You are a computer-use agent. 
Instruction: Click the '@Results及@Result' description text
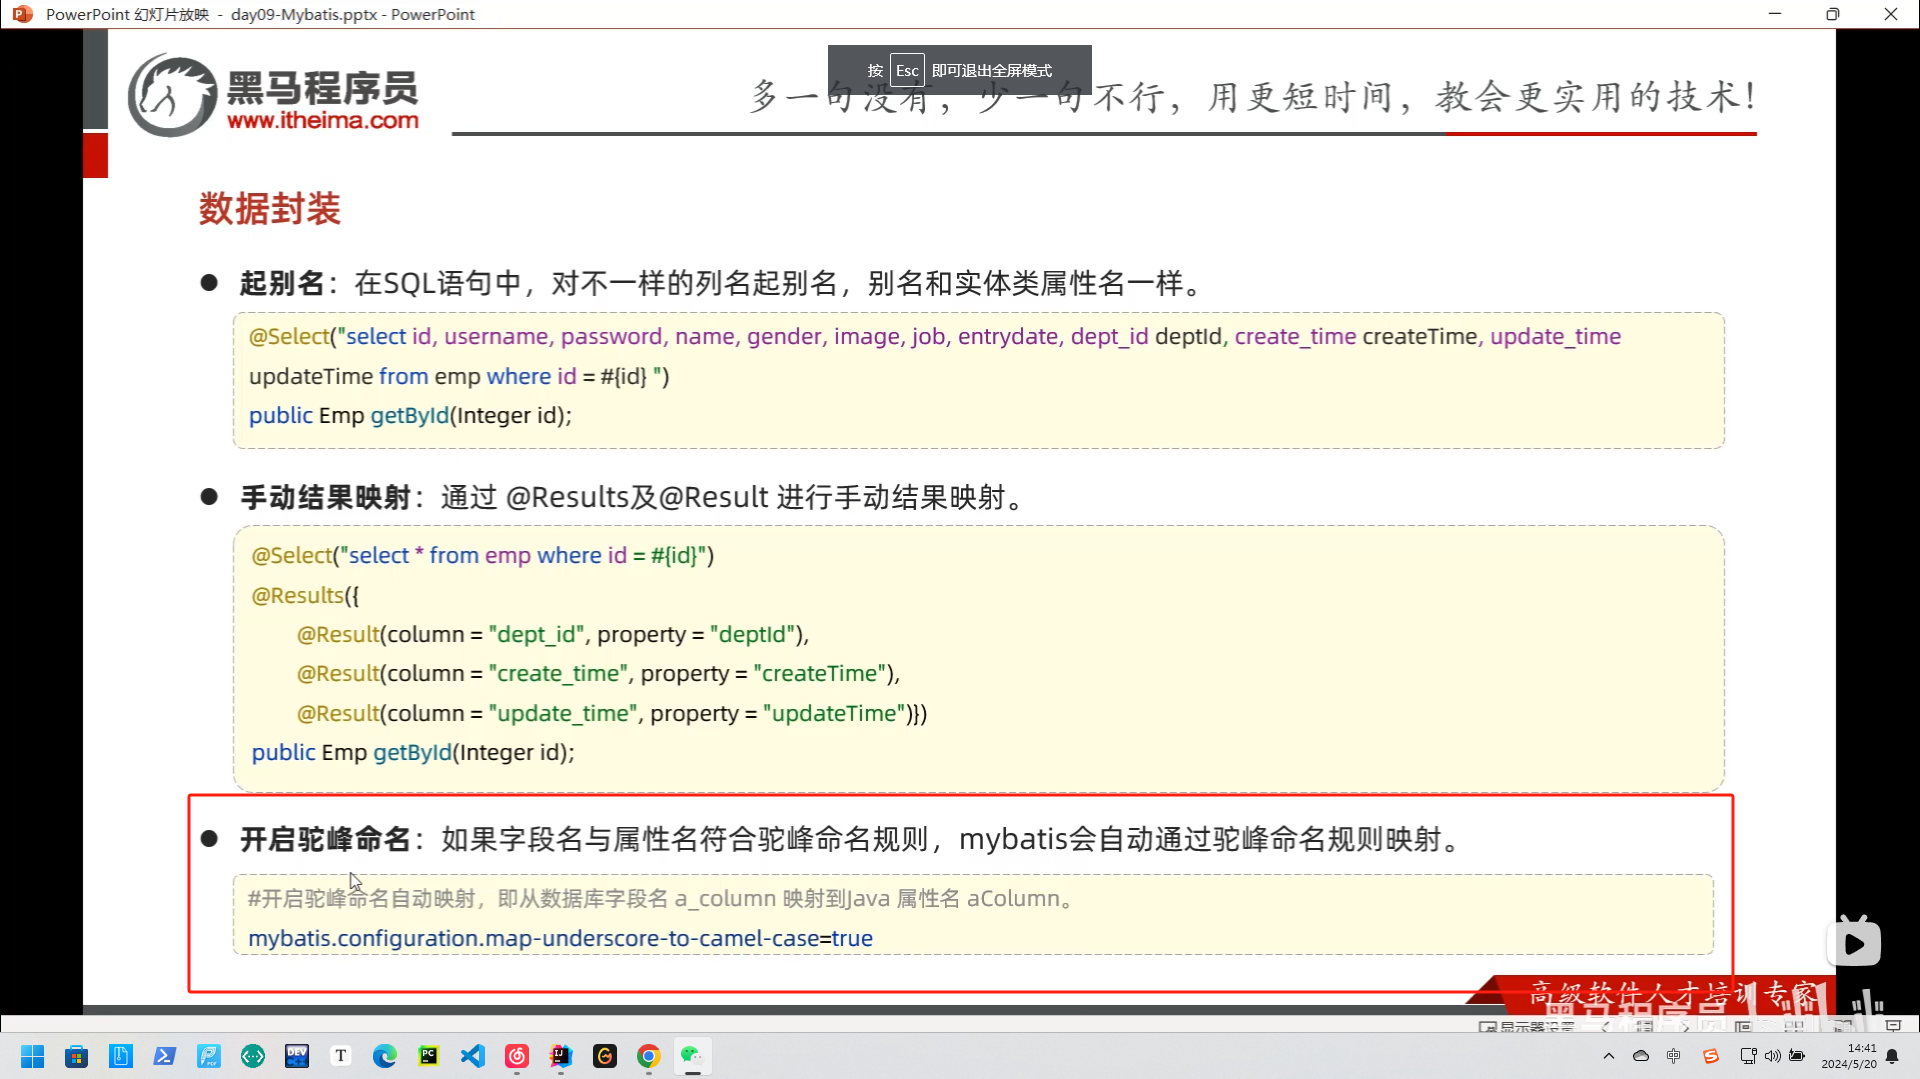pyautogui.click(x=637, y=497)
